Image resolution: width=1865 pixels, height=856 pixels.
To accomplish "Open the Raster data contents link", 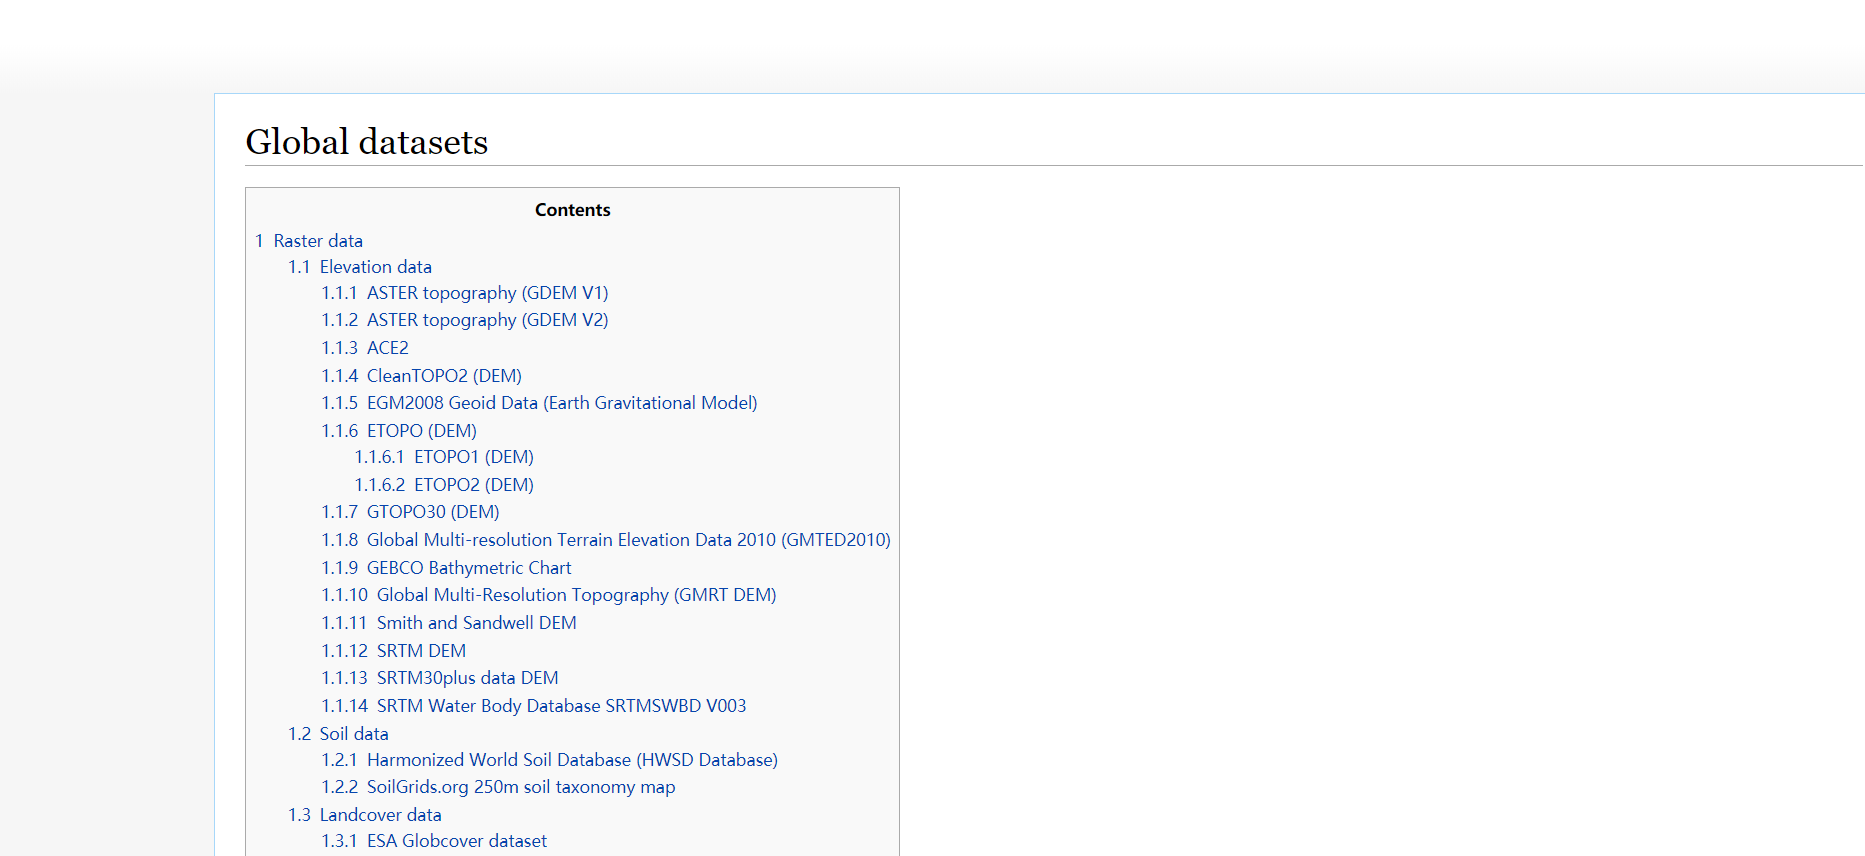I will [x=317, y=241].
